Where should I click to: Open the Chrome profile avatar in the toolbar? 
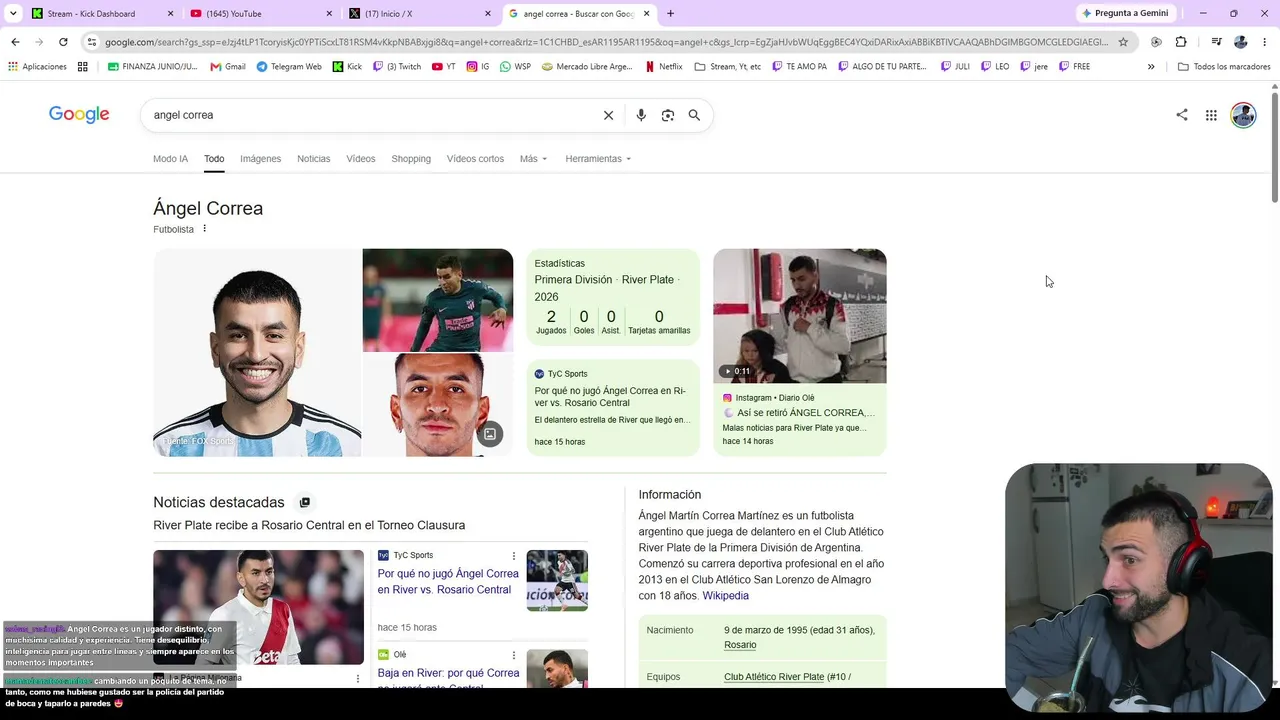[1241, 42]
